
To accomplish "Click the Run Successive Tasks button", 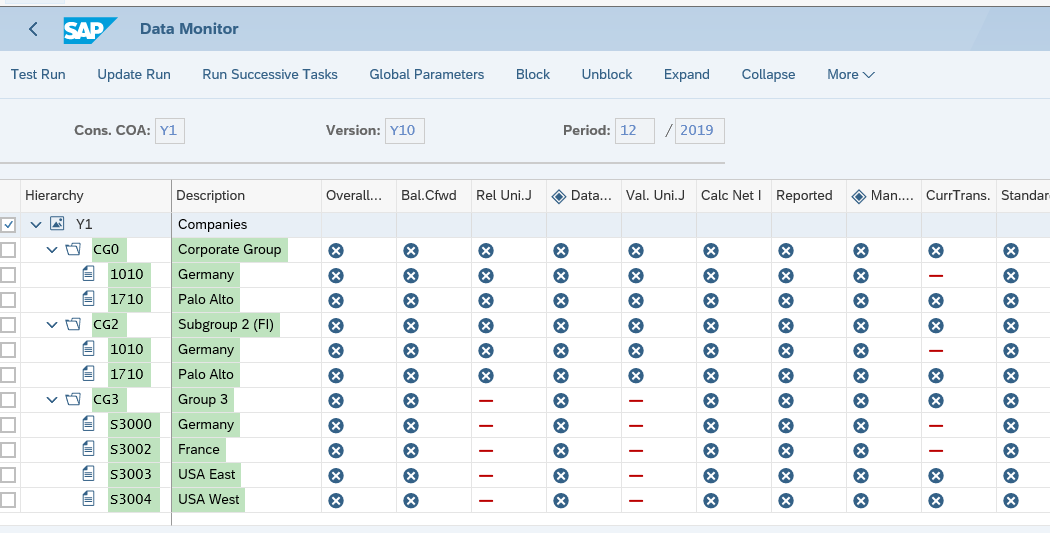I will tap(270, 74).
